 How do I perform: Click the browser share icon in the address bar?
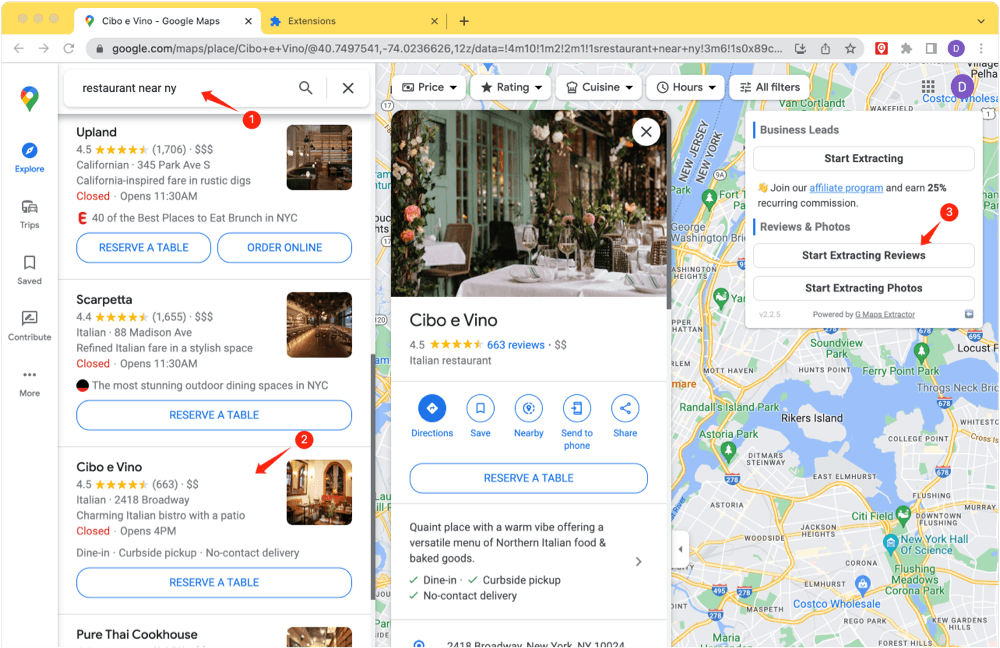[825, 48]
